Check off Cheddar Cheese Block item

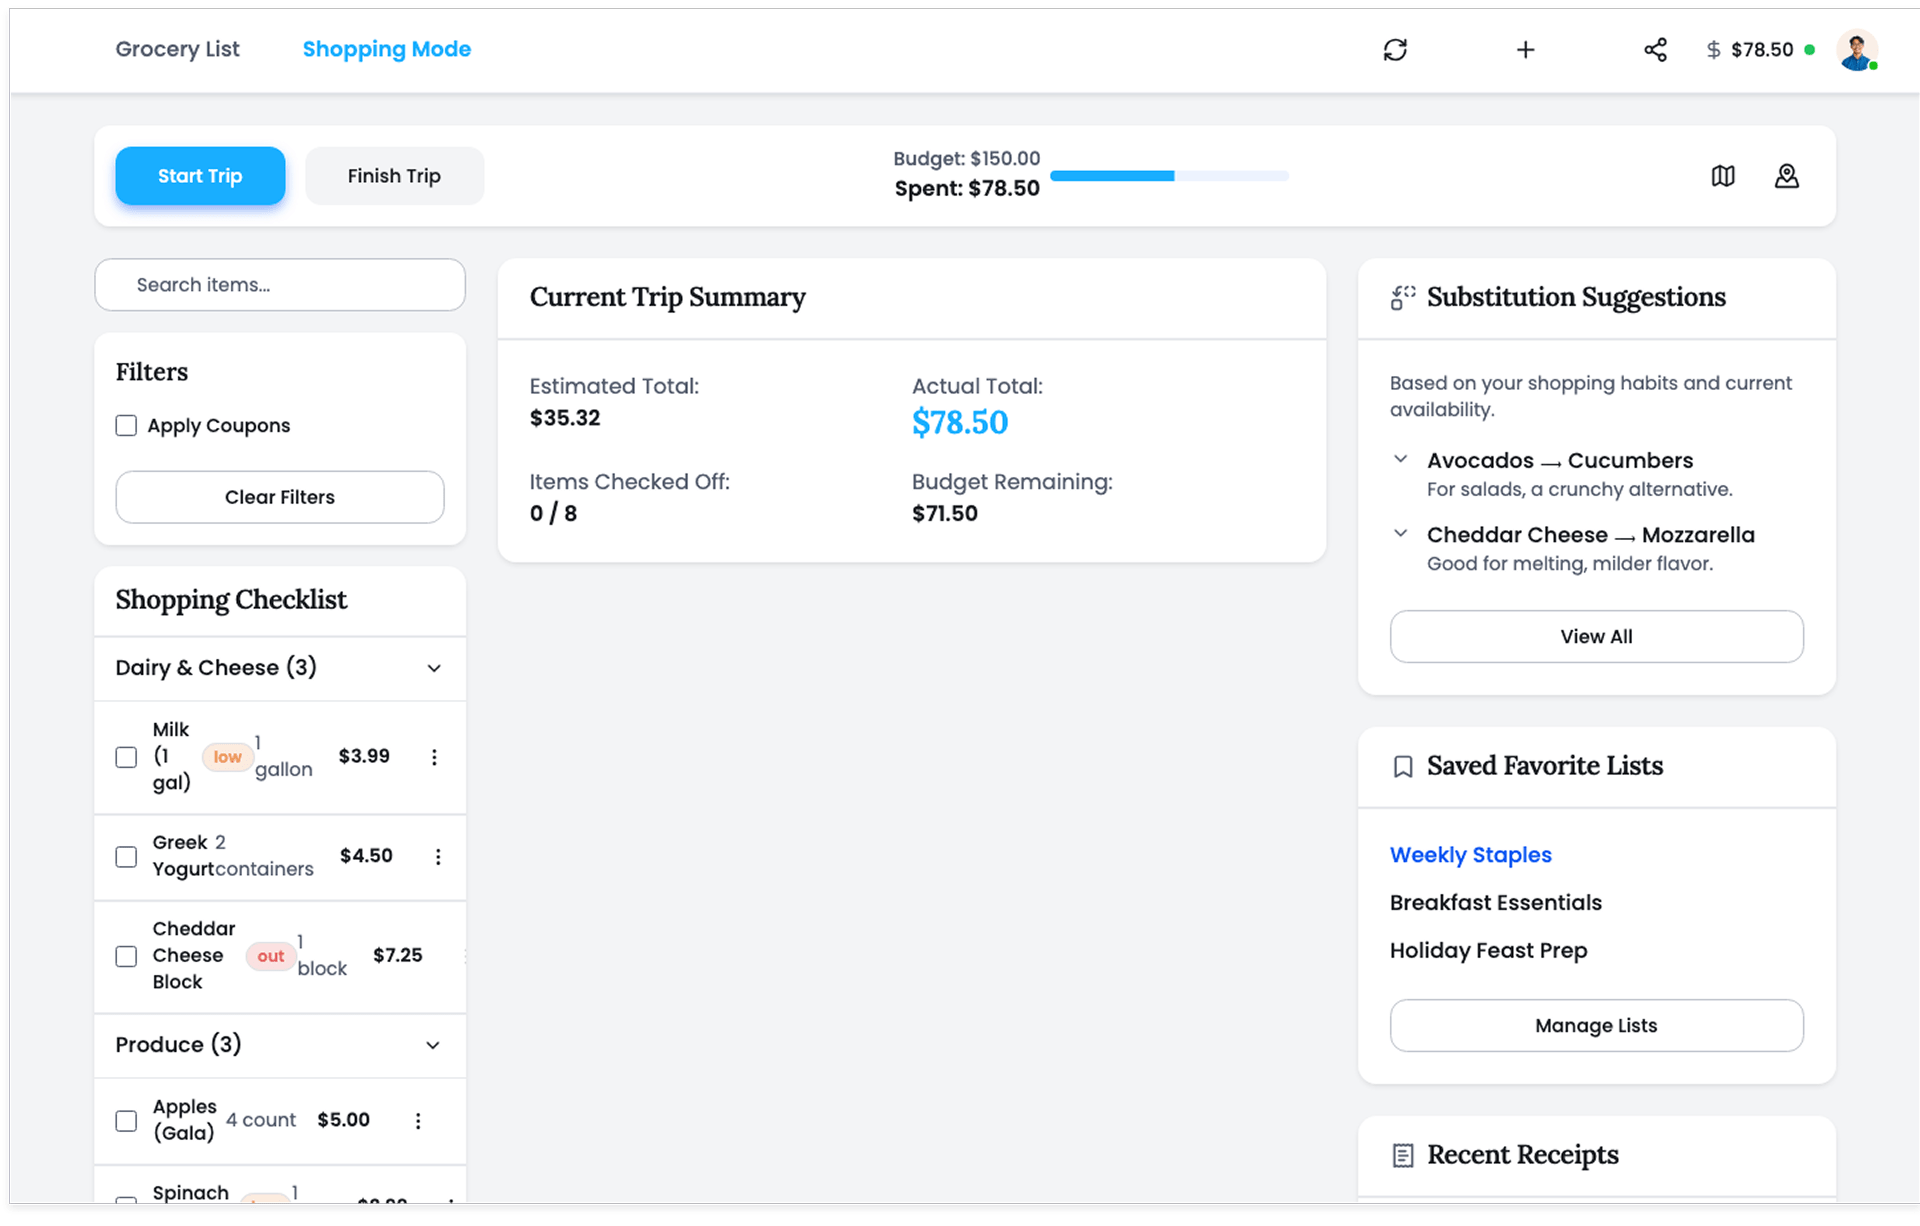point(126,956)
